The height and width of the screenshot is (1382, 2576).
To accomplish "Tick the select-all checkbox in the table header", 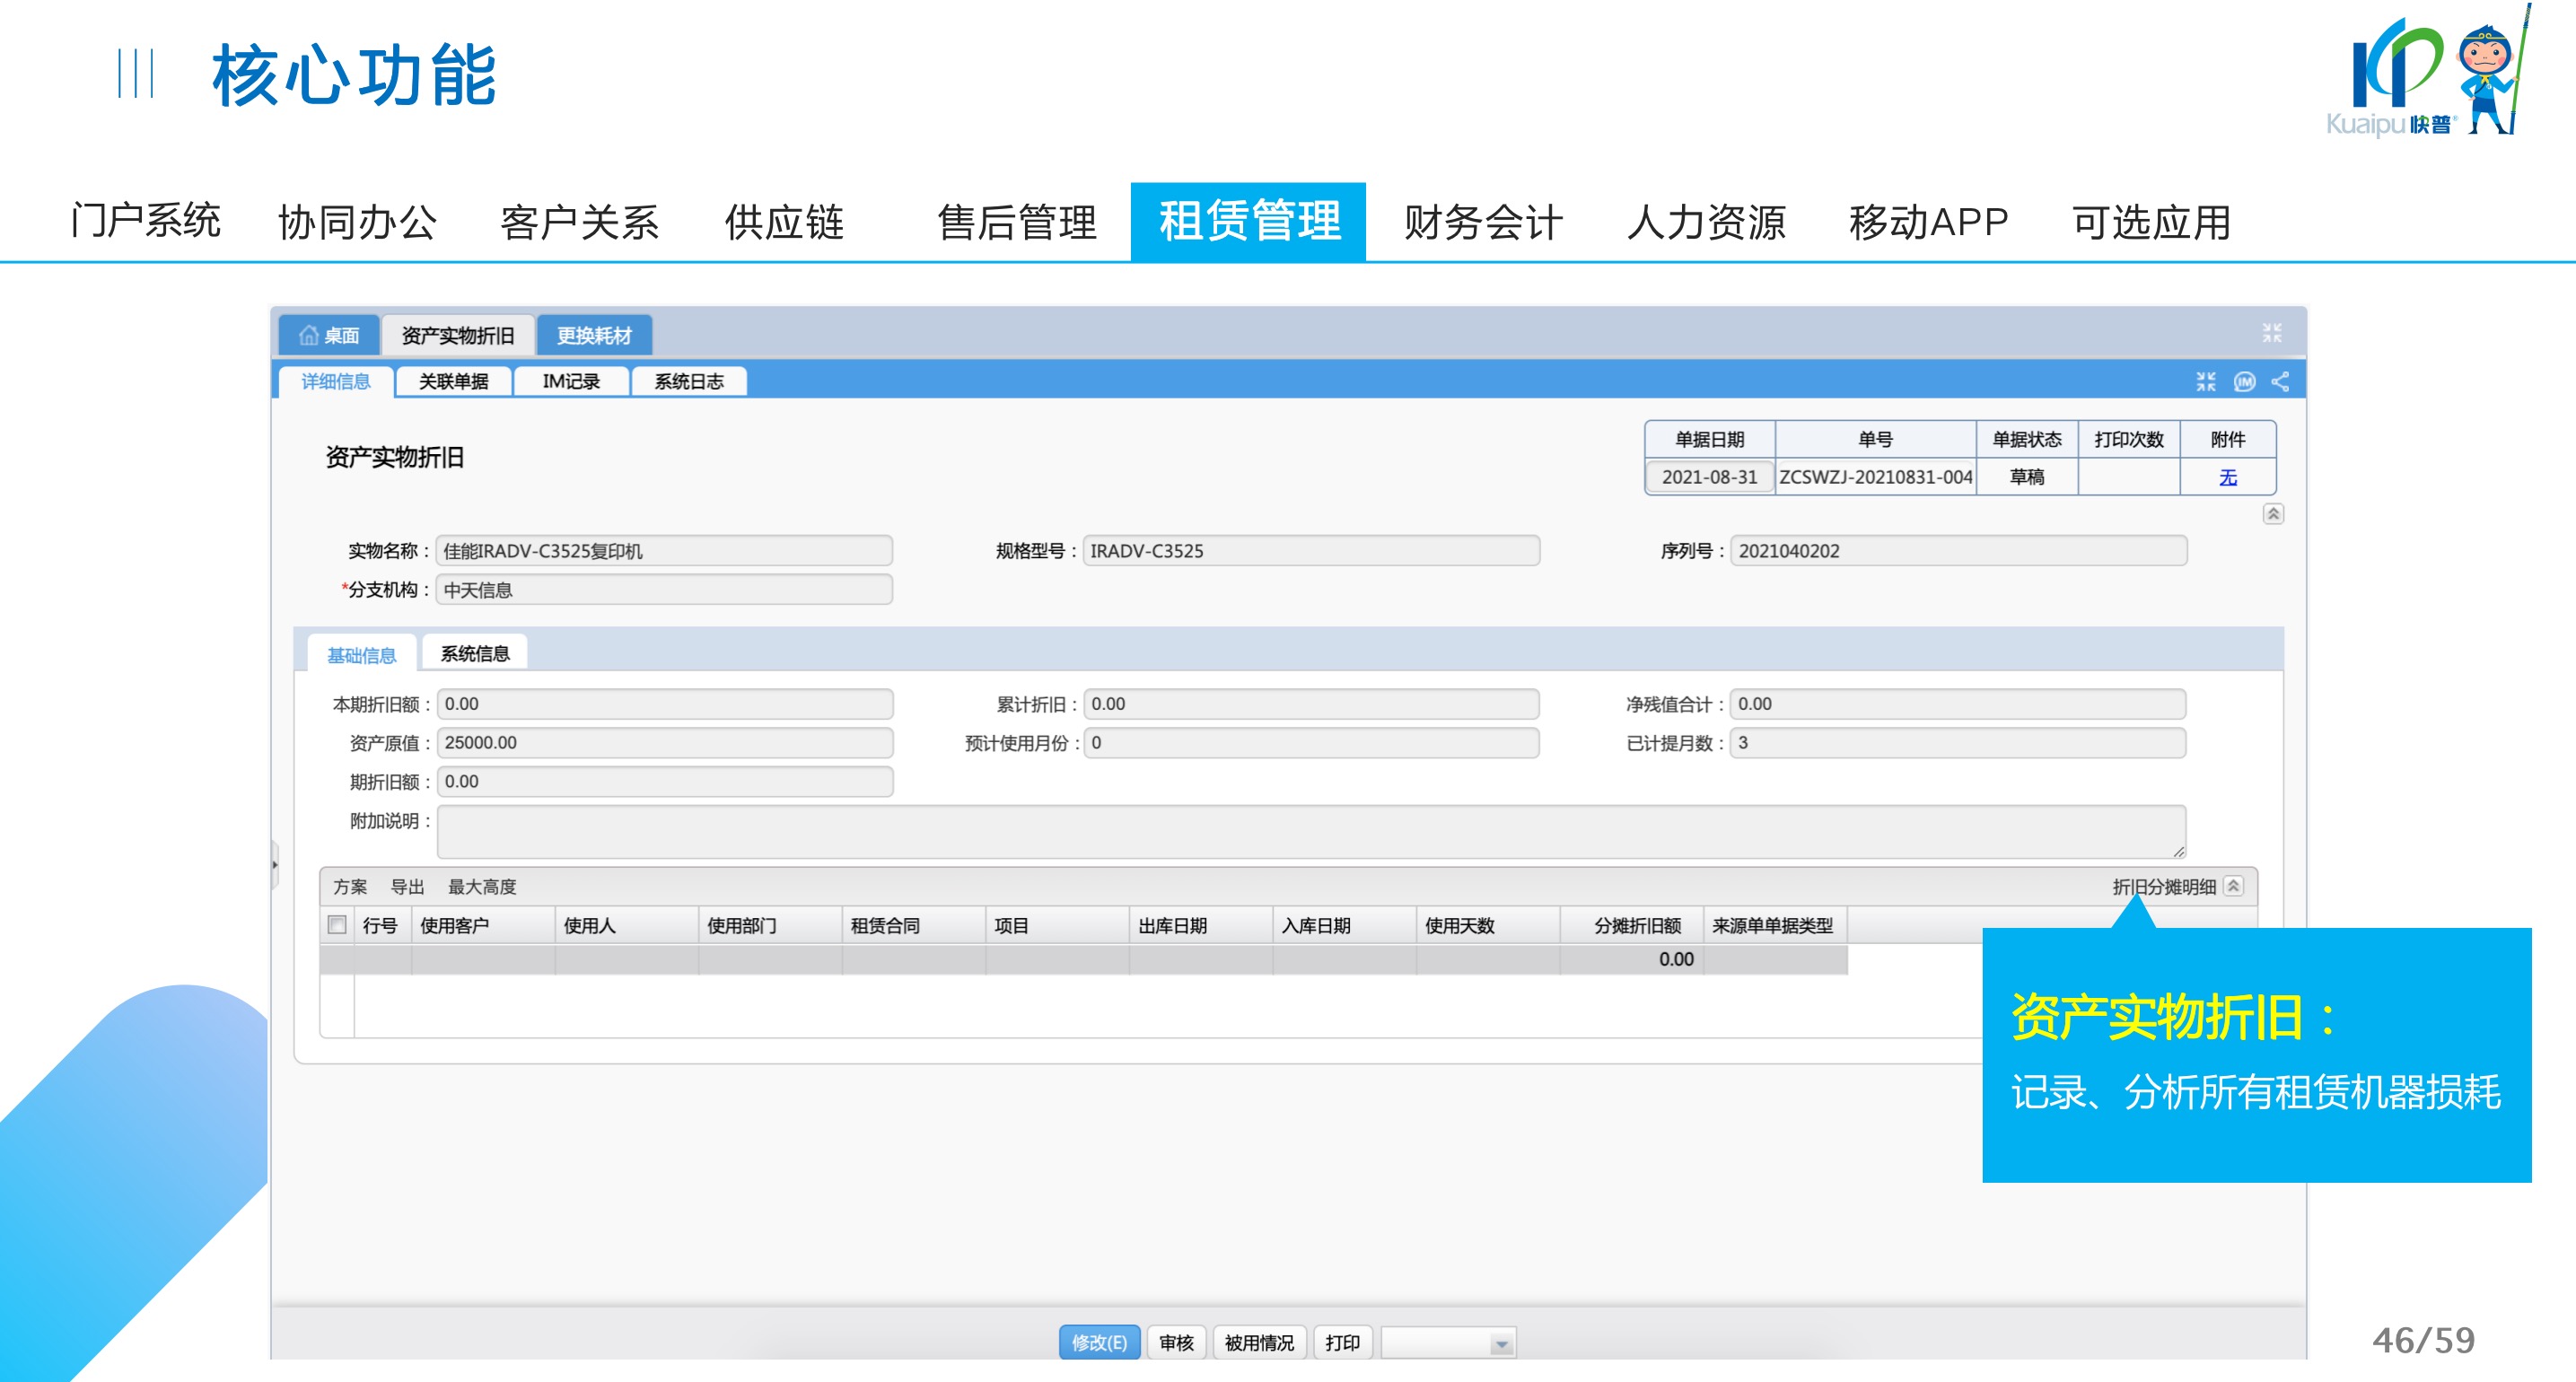I will 338,925.
